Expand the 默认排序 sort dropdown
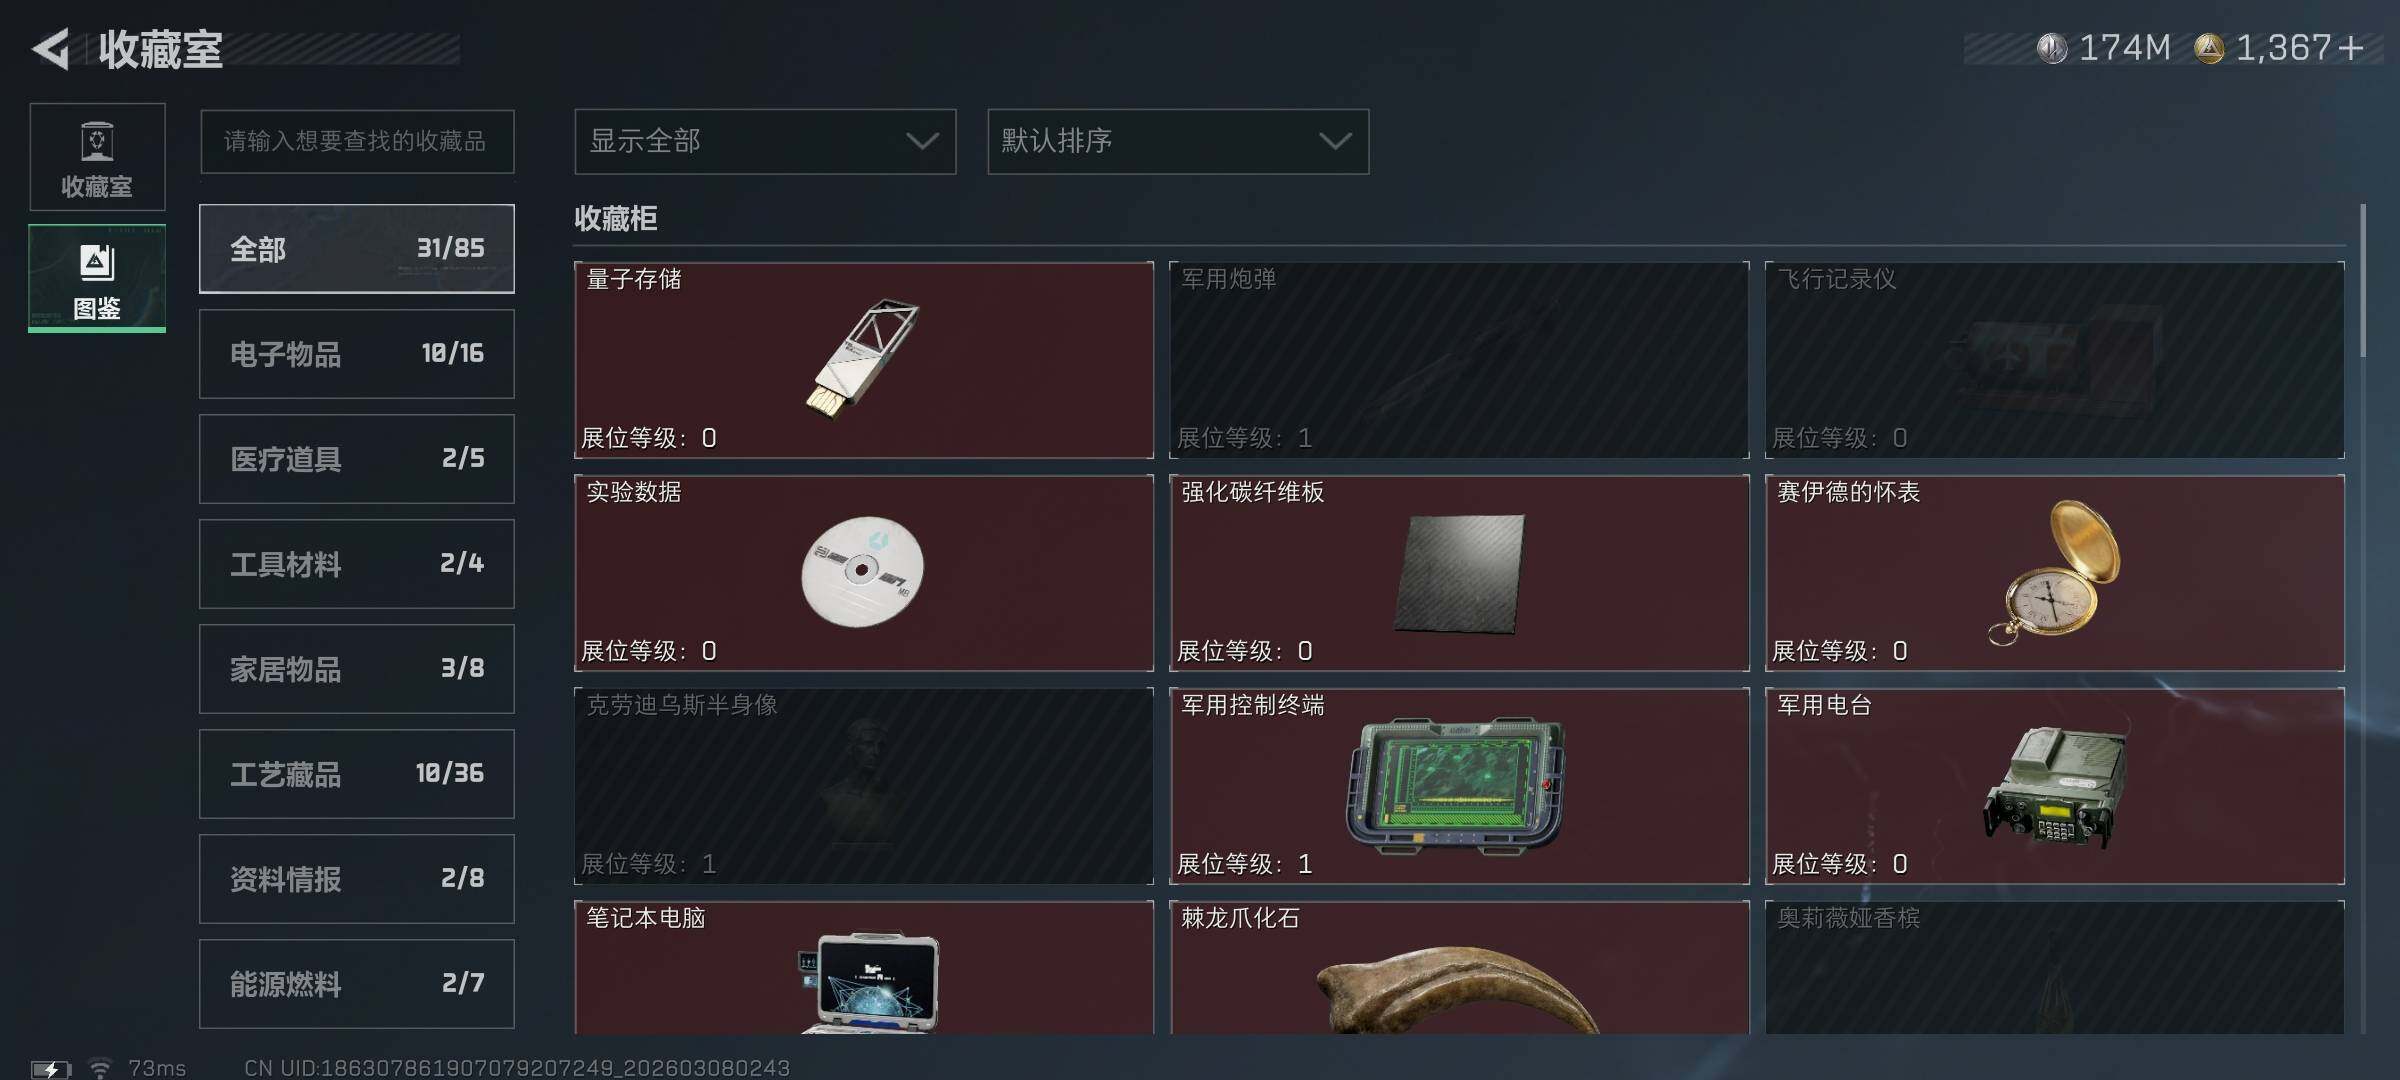This screenshot has height=1080, width=2400. 1178,141
